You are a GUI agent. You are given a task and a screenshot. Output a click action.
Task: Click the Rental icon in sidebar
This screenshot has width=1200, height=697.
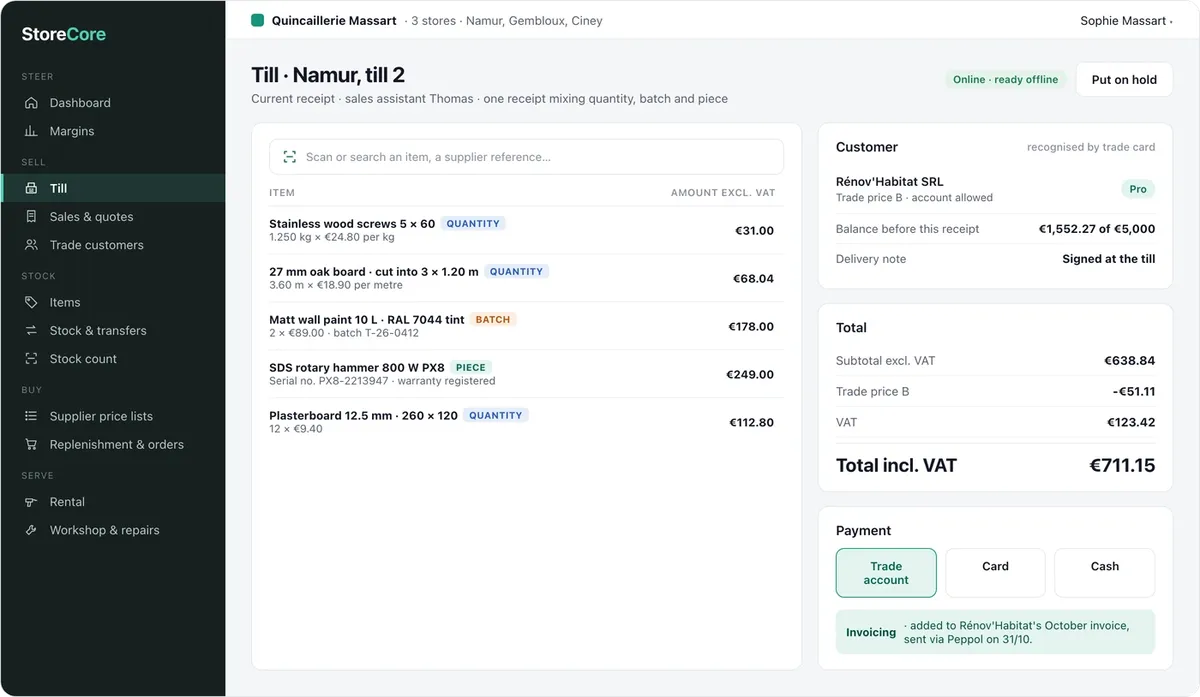(31, 502)
